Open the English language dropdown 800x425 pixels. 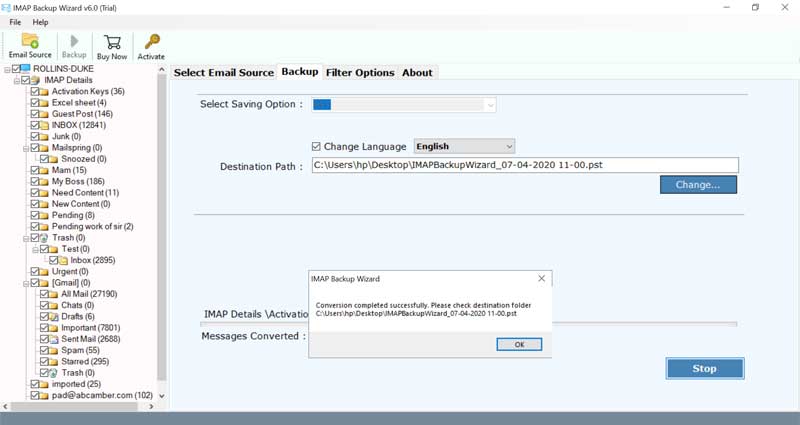click(509, 146)
